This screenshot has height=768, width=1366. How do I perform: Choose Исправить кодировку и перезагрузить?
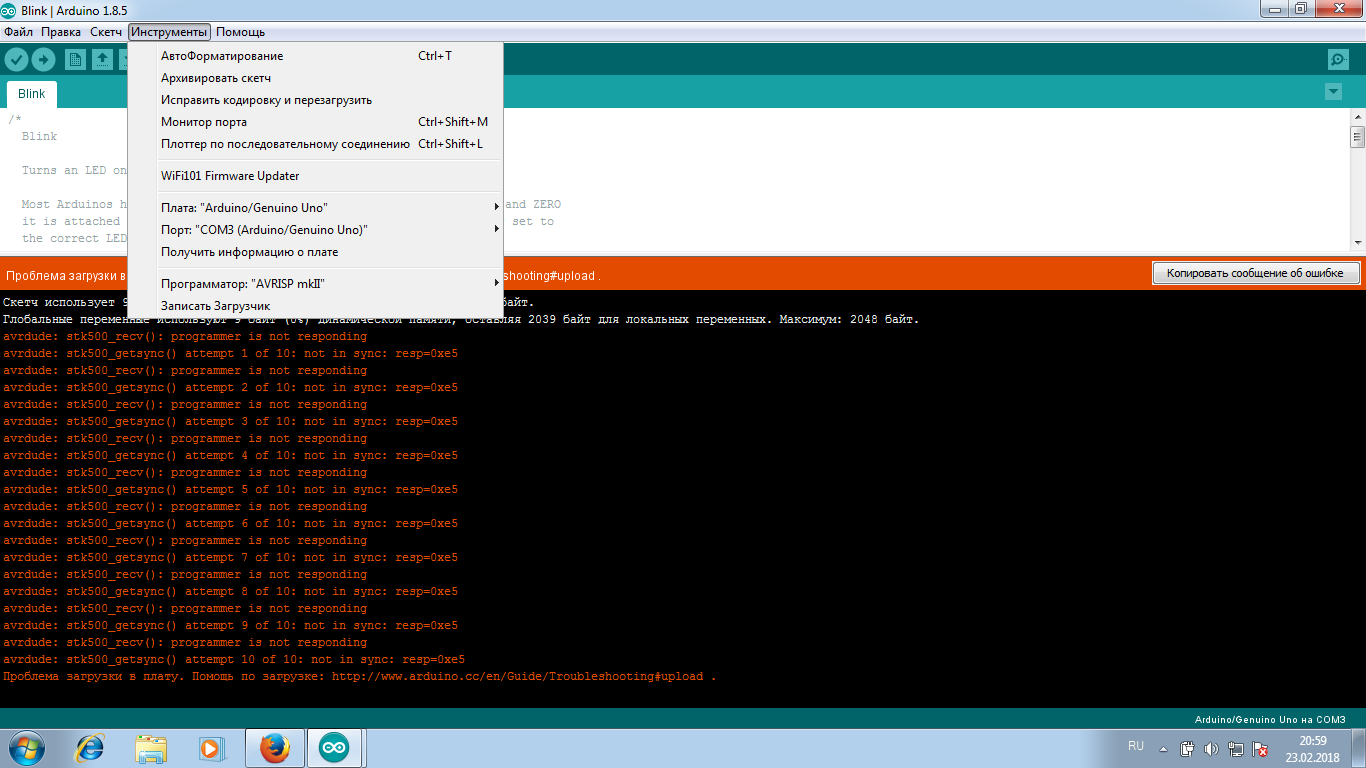pyautogui.click(x=315, y=100)
